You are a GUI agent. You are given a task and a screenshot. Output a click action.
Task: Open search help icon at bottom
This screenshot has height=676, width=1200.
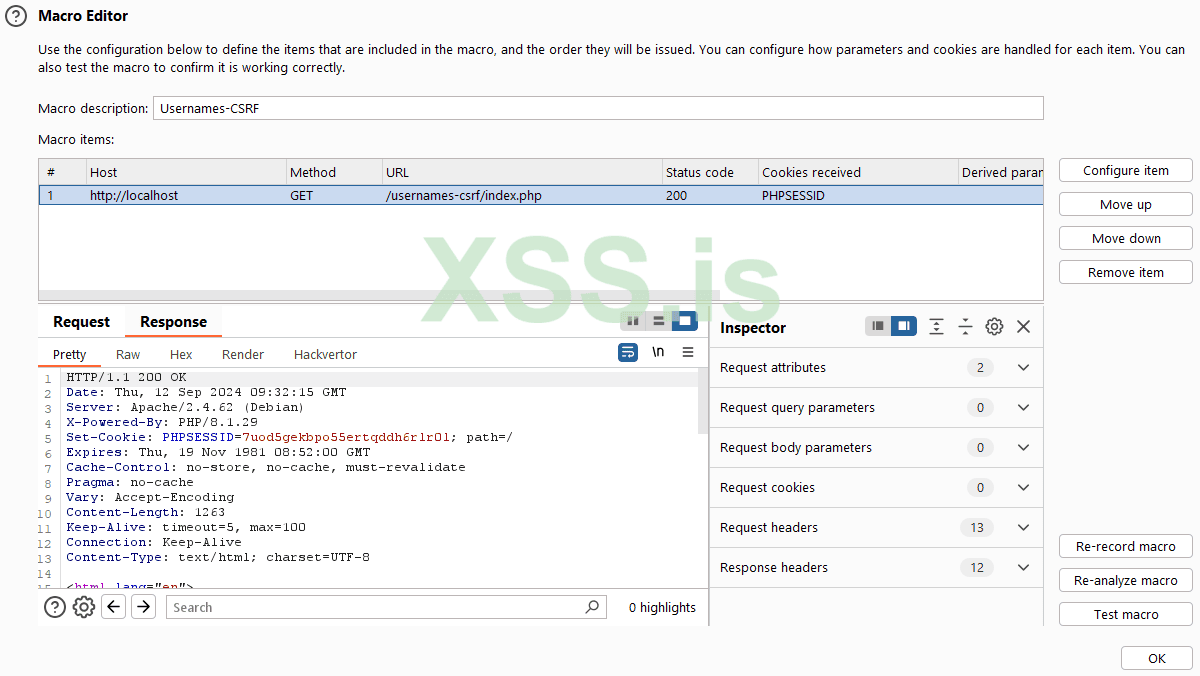55,607
